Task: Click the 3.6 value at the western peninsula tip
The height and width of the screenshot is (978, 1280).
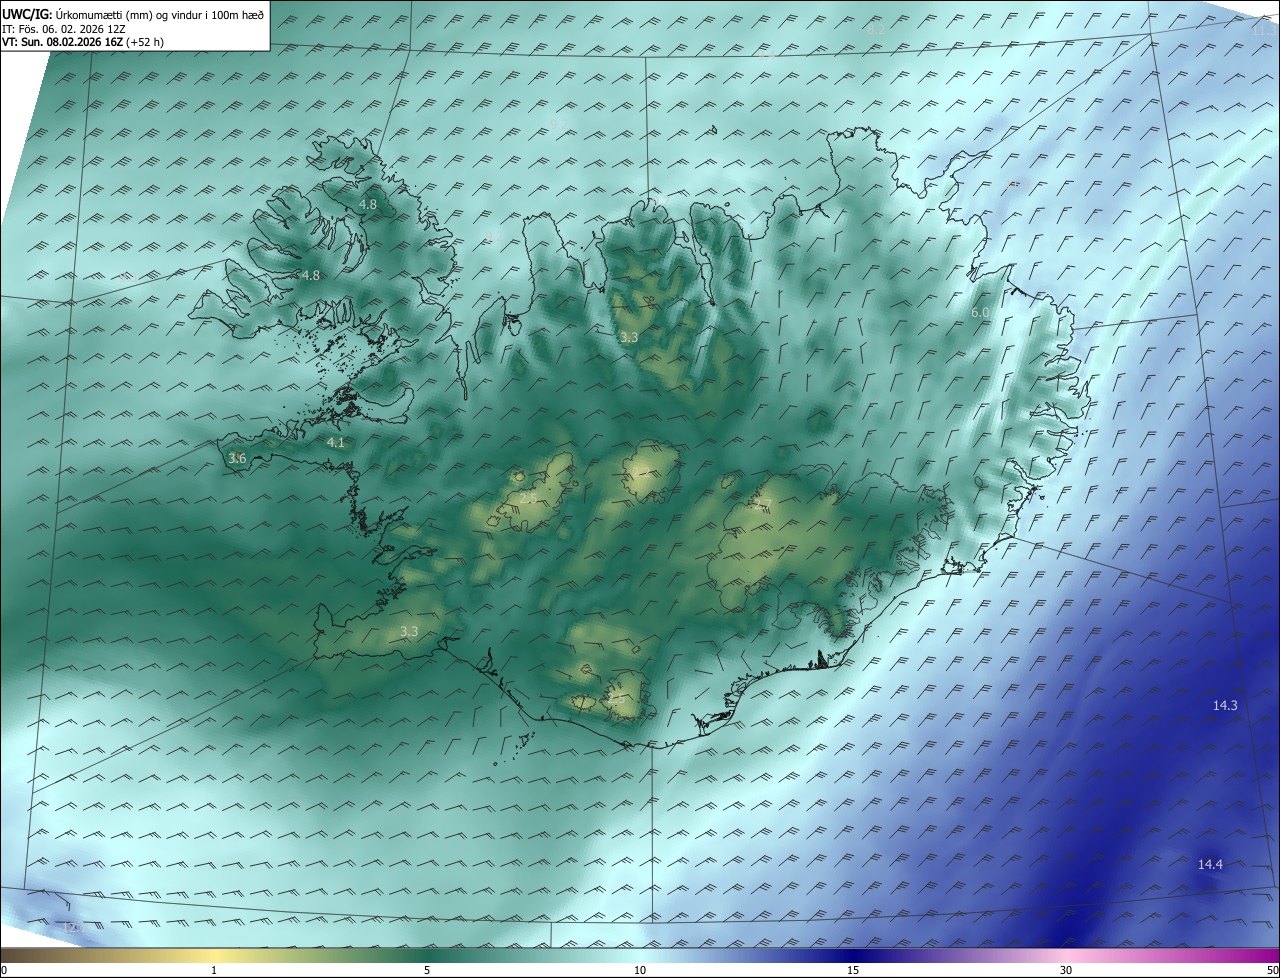Action: 237,458
